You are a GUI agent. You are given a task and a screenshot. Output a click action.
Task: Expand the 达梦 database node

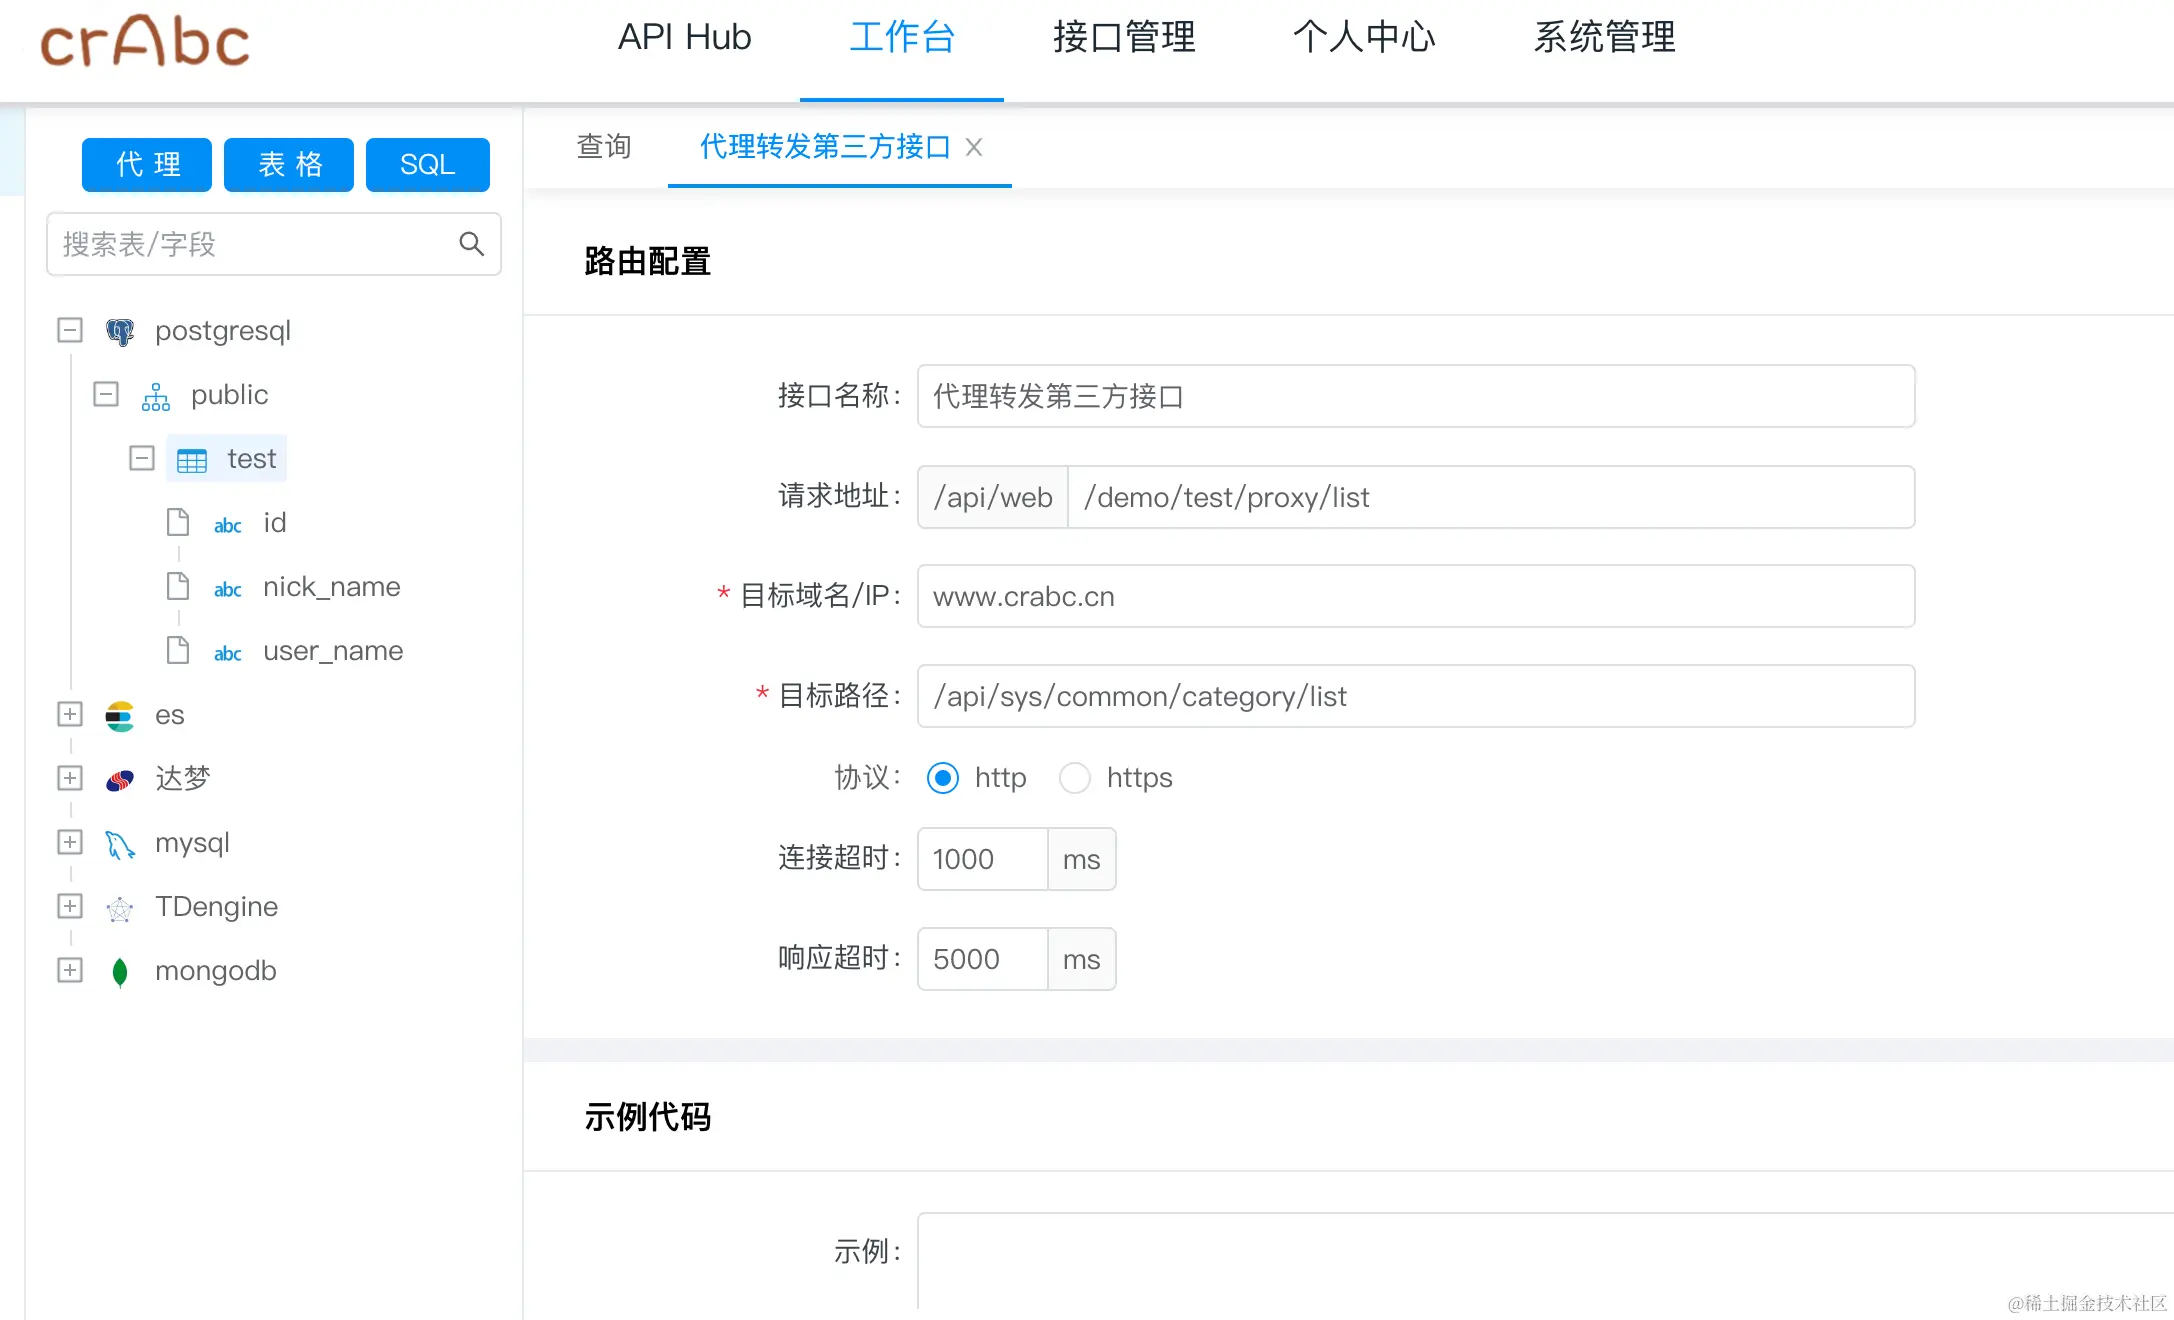click(x=70, y=779)
